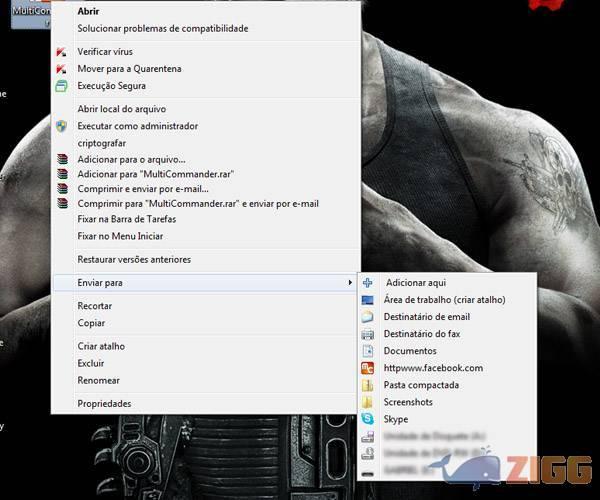The width and height of the screenshot is (600, 500).
Task: Click the Documentos icon in the submenu
Action: tap(367, 351)
